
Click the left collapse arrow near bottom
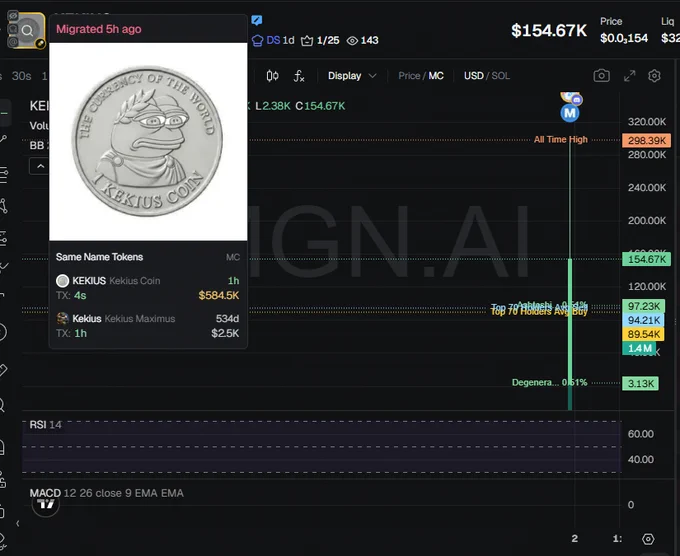click(17, 523)
